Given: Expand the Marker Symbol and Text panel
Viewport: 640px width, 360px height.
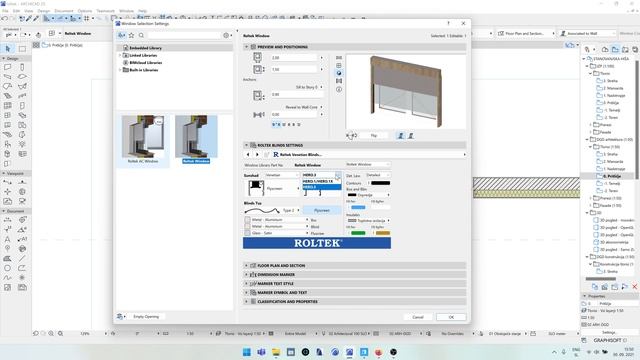Looking at the screenshot, I should [246, 293].
